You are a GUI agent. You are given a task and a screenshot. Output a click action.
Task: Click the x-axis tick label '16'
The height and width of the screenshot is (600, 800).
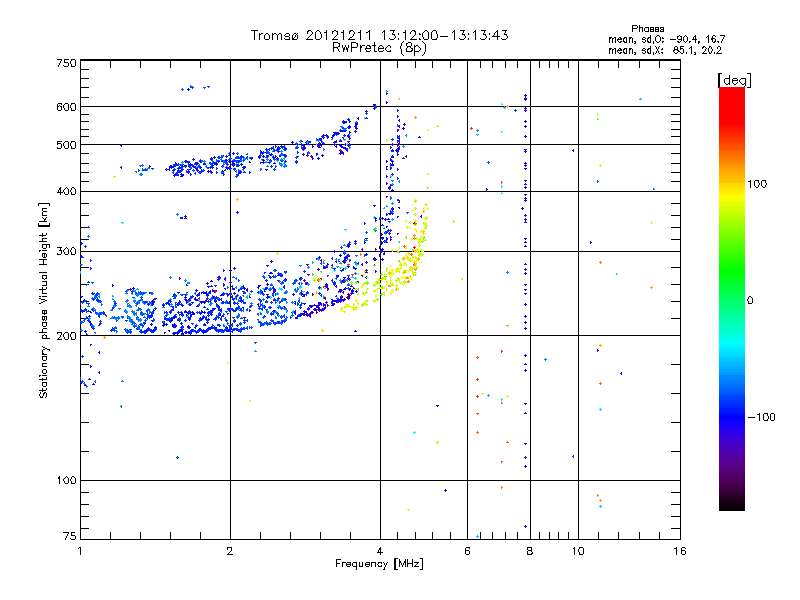(x=680, y=551)
